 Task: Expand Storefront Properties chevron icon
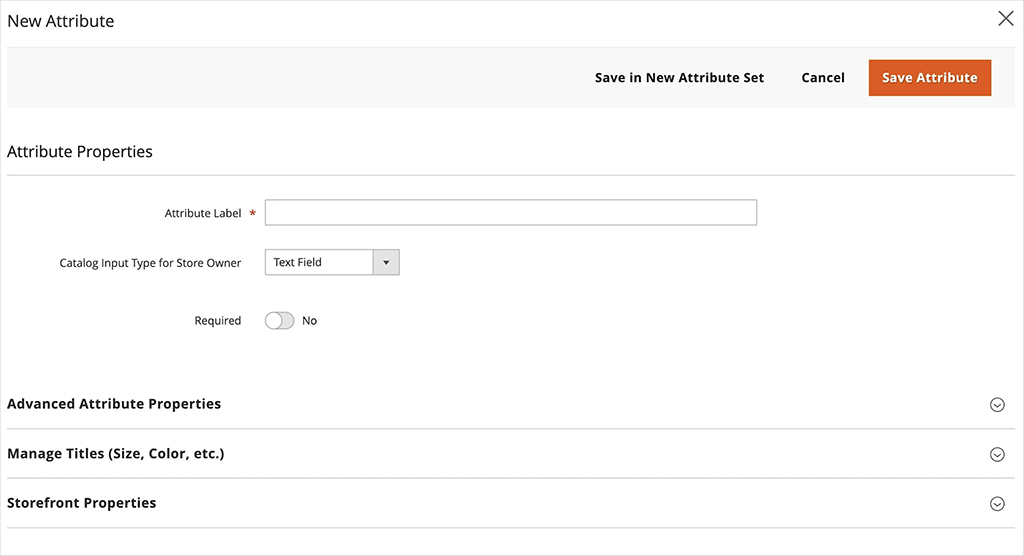(997, 503)
